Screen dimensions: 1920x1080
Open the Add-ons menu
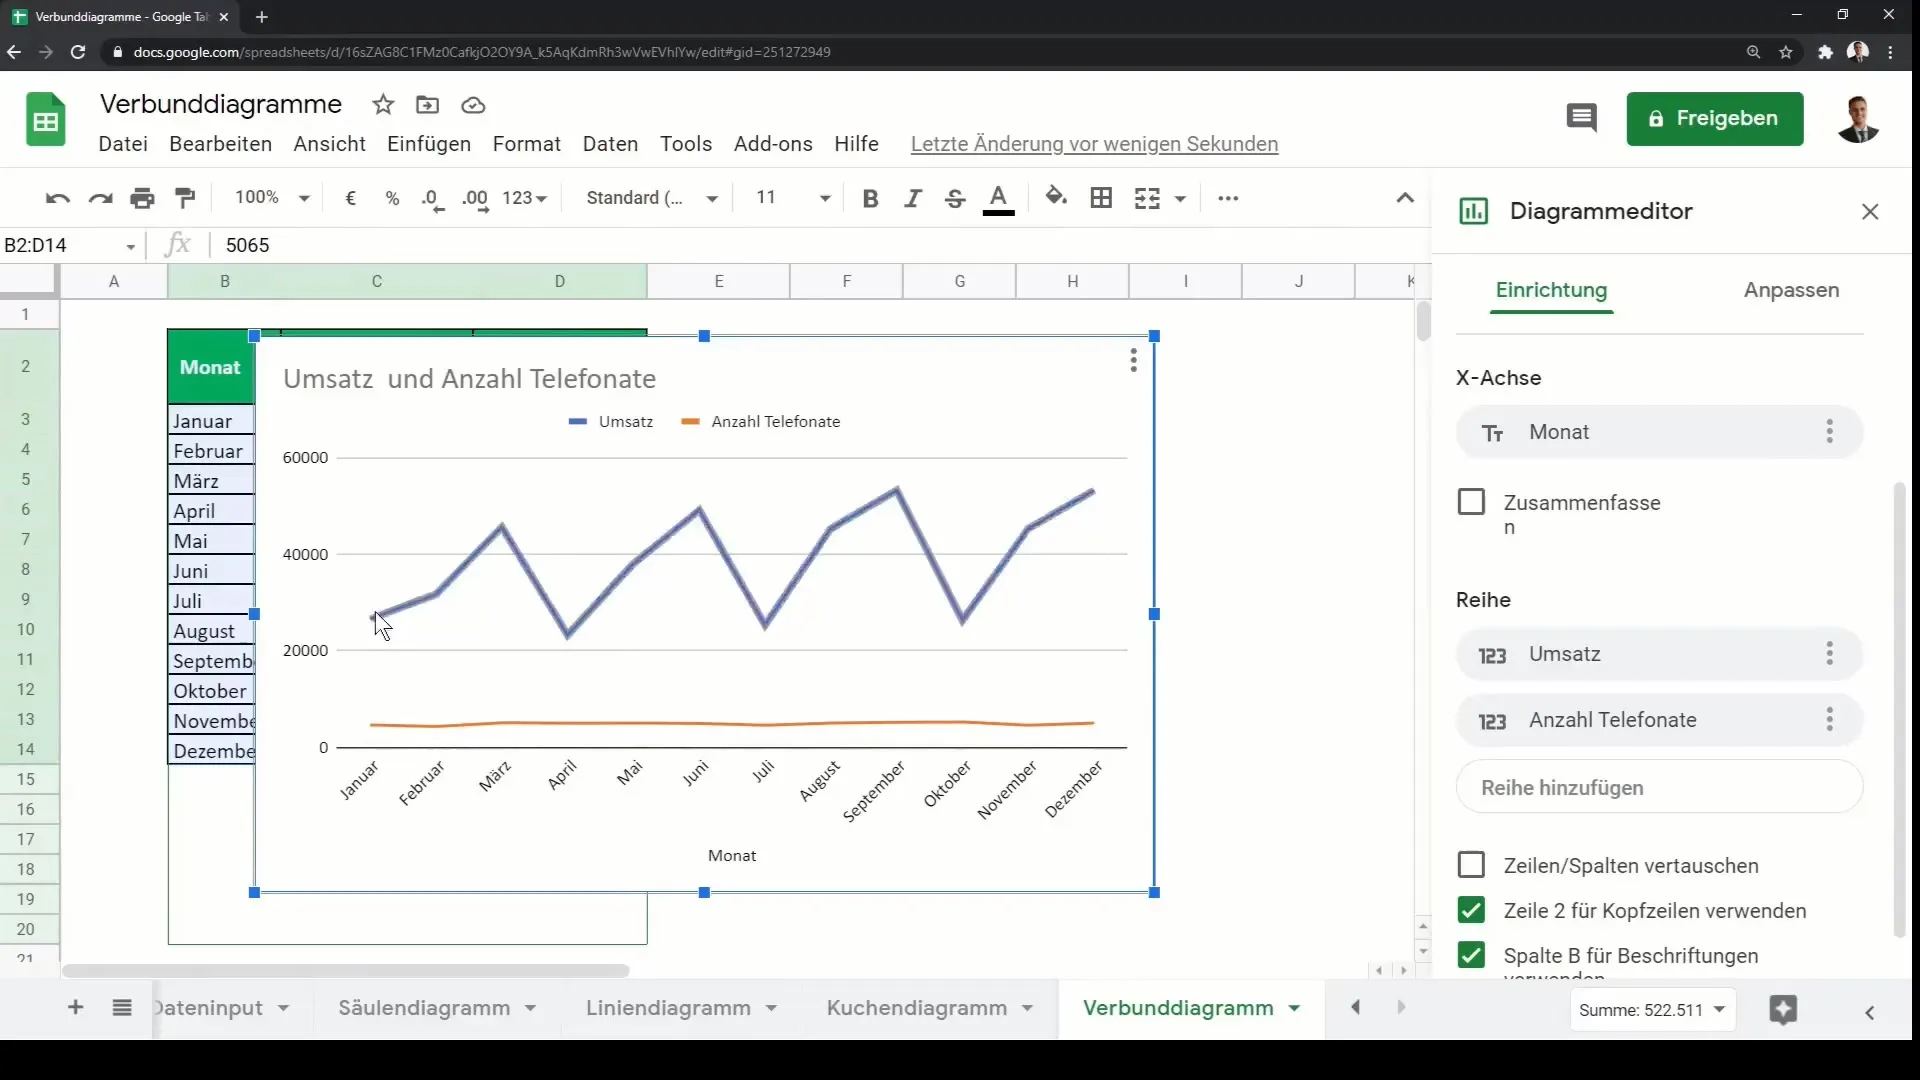coord(773,144)
